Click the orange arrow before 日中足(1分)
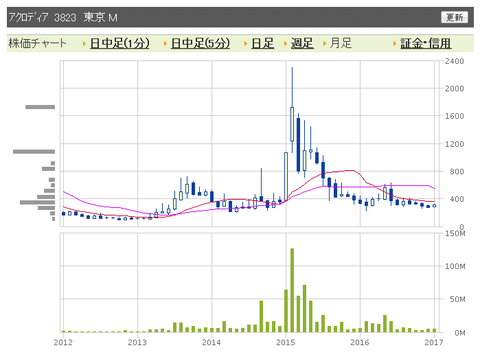The image size is (480, 363). click(84, 44)
